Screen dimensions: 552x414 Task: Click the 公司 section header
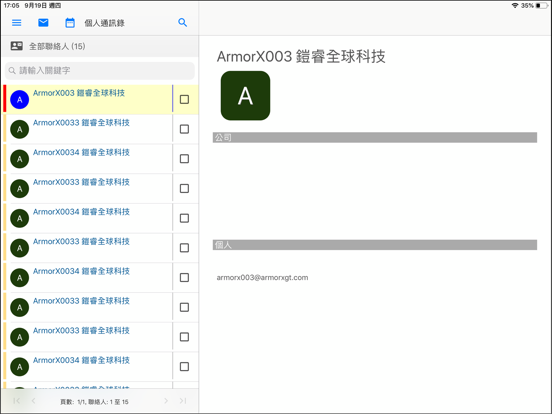click(375, 137)
